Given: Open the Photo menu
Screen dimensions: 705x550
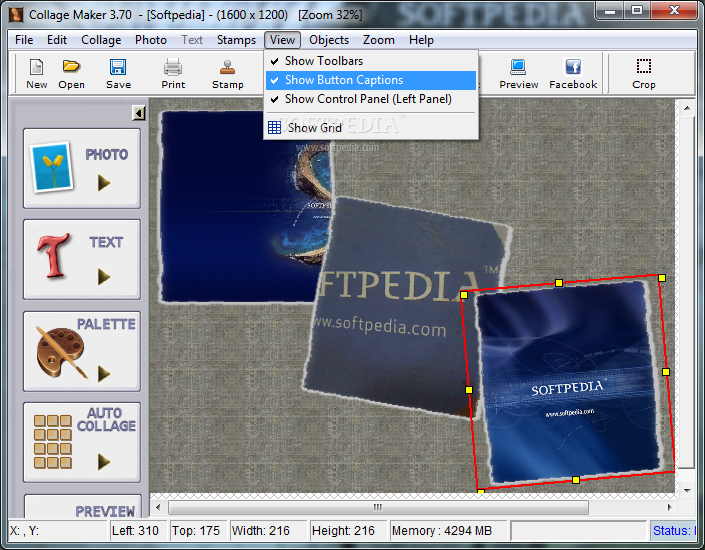Looking at the screenshot, I should click(x=151, y=40).
